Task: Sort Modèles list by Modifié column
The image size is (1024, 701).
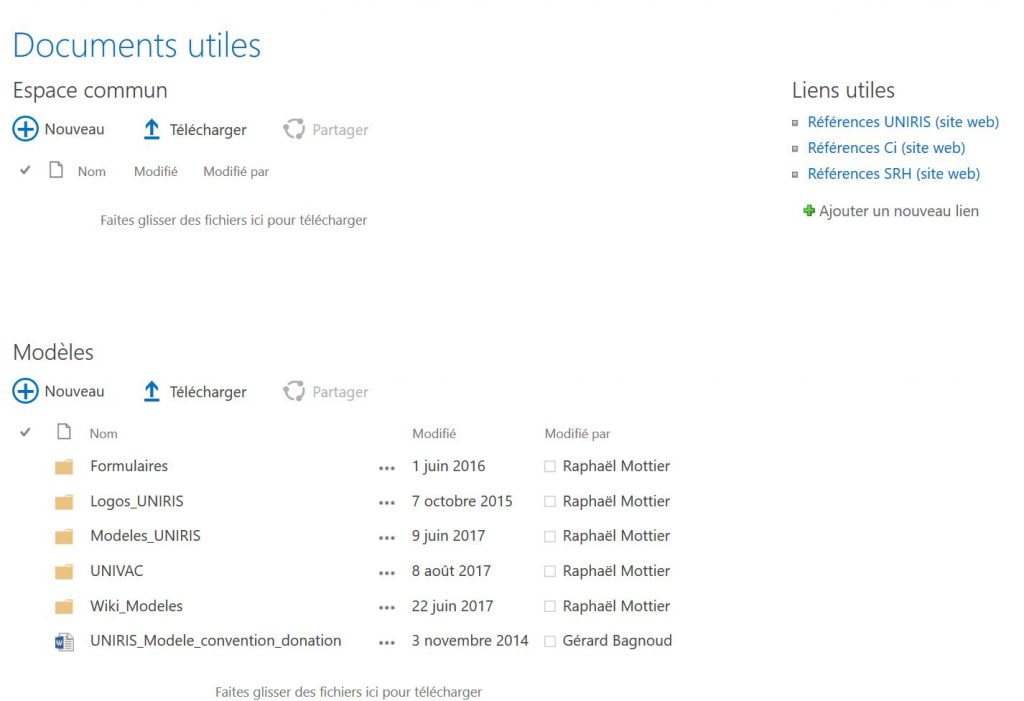Action: (434, 434)
